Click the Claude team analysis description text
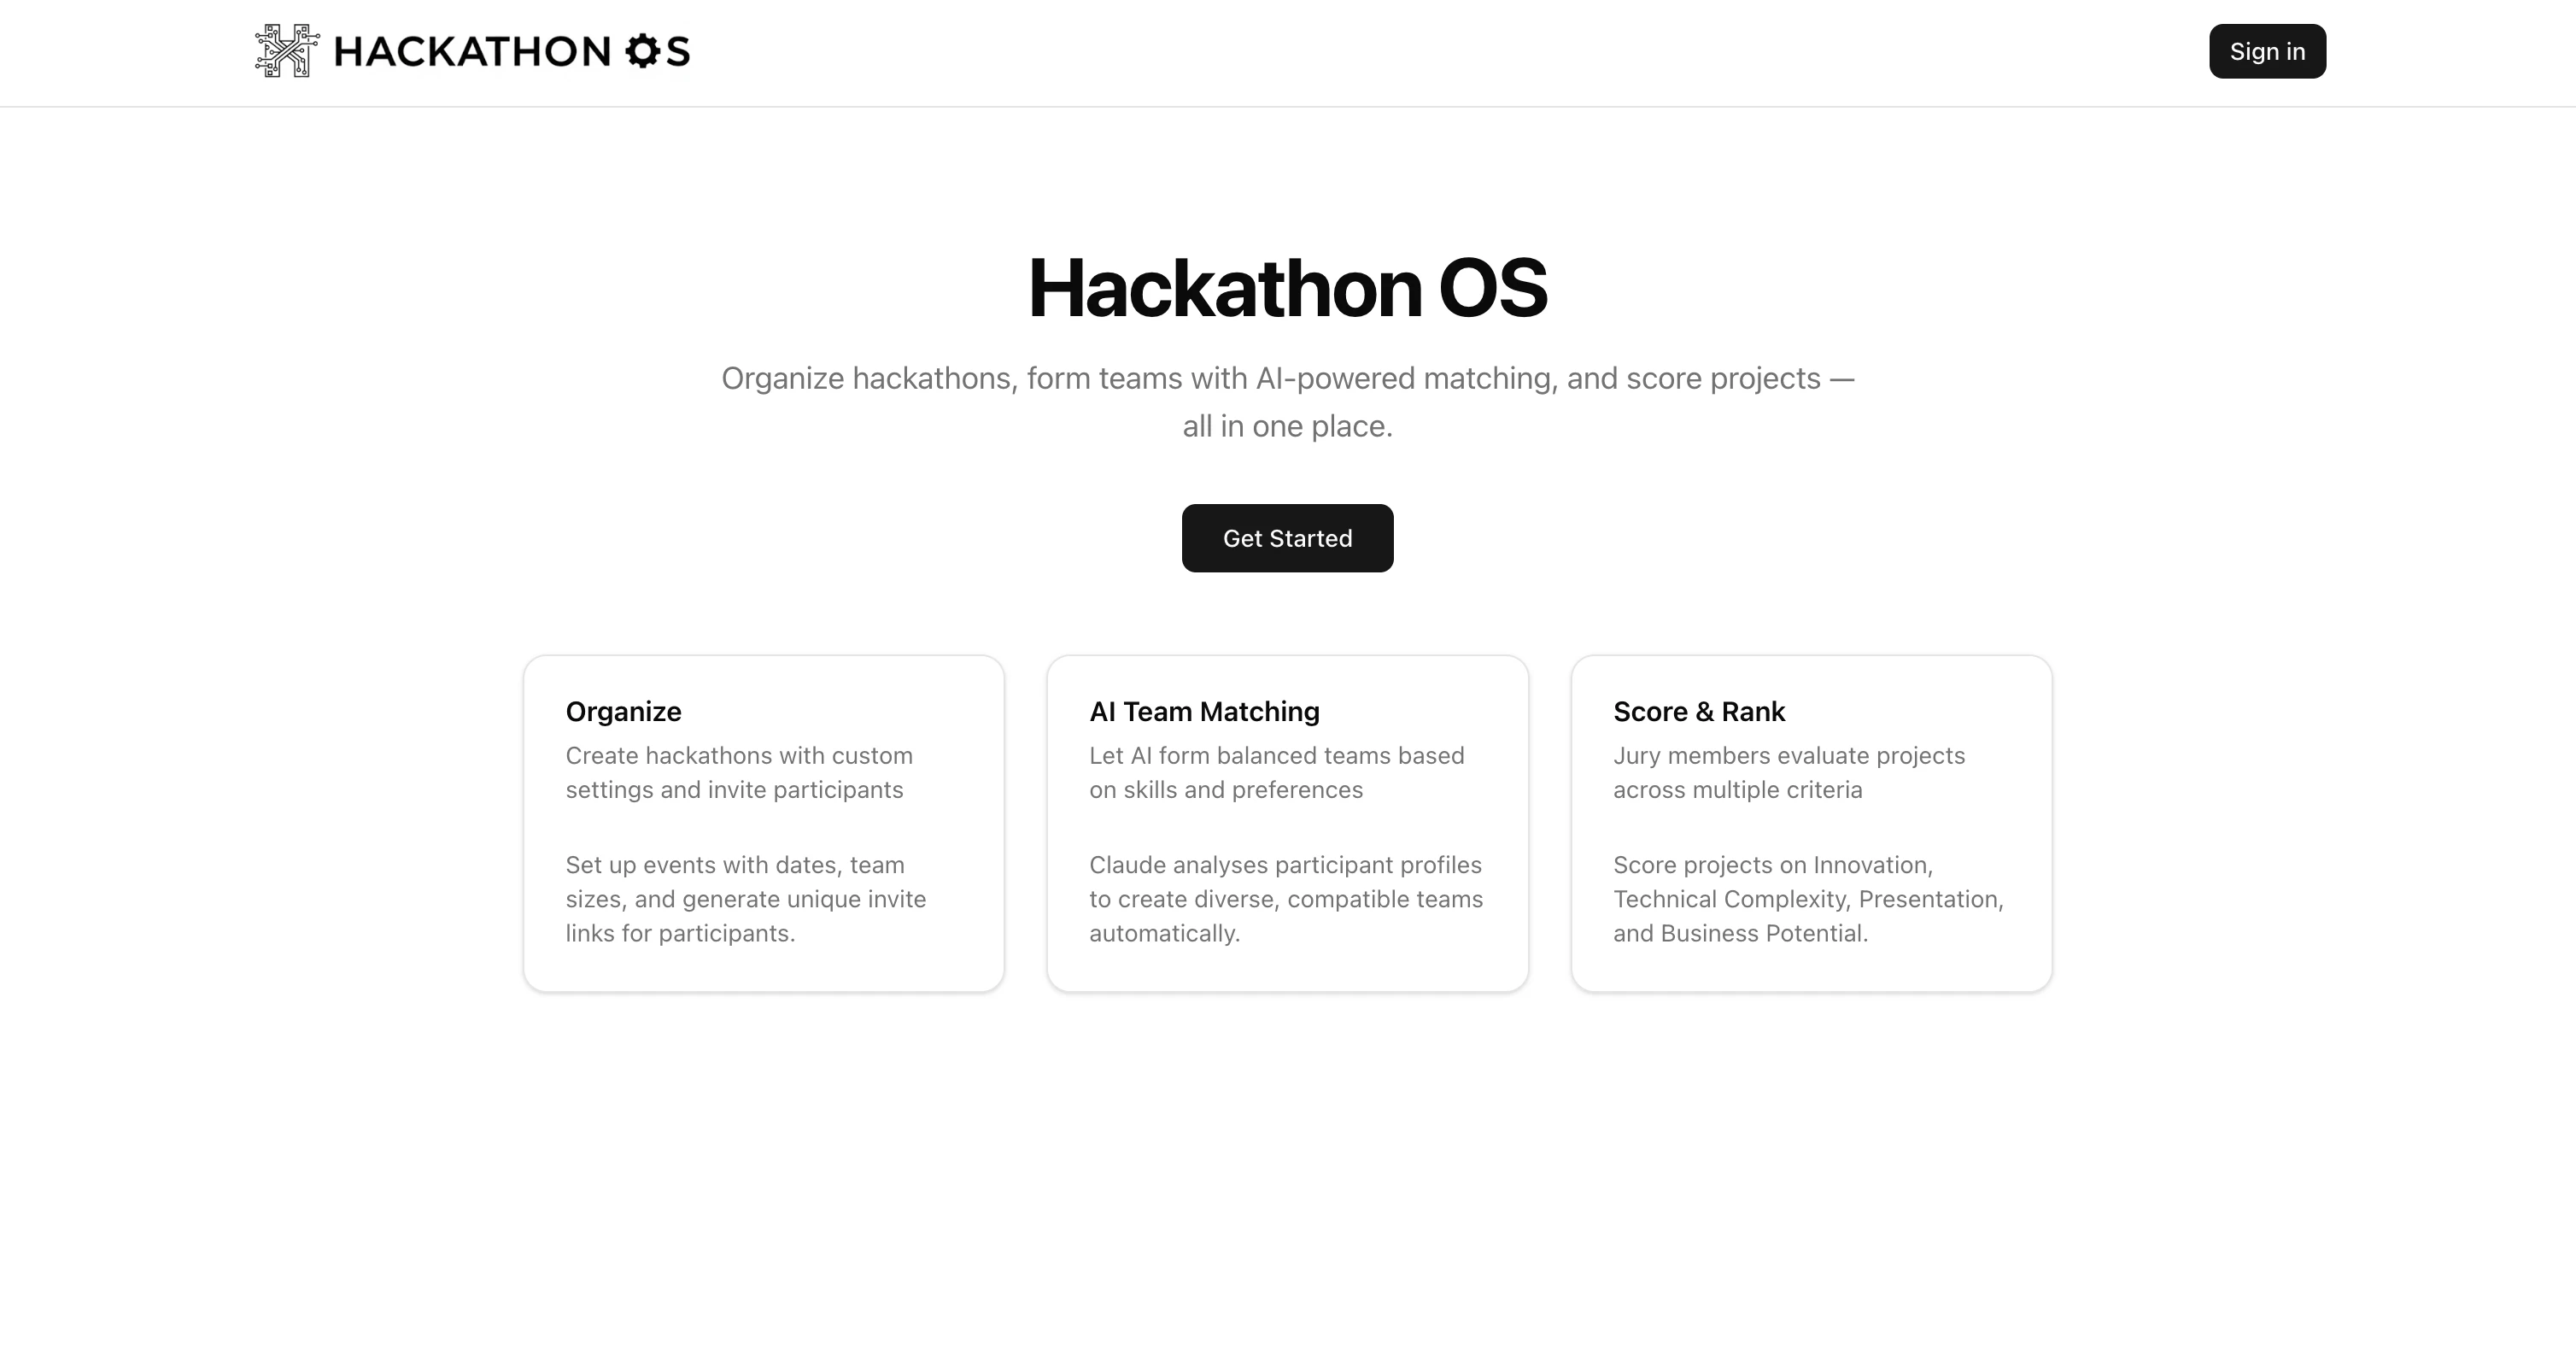2576x1355 pixels. (x=1285, y=898)
